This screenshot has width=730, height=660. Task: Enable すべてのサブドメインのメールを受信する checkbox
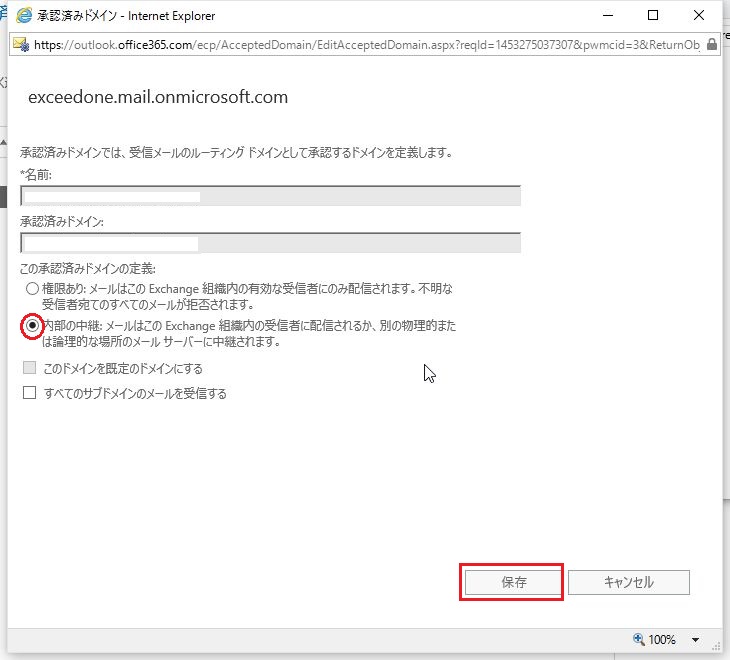point(30,394)
